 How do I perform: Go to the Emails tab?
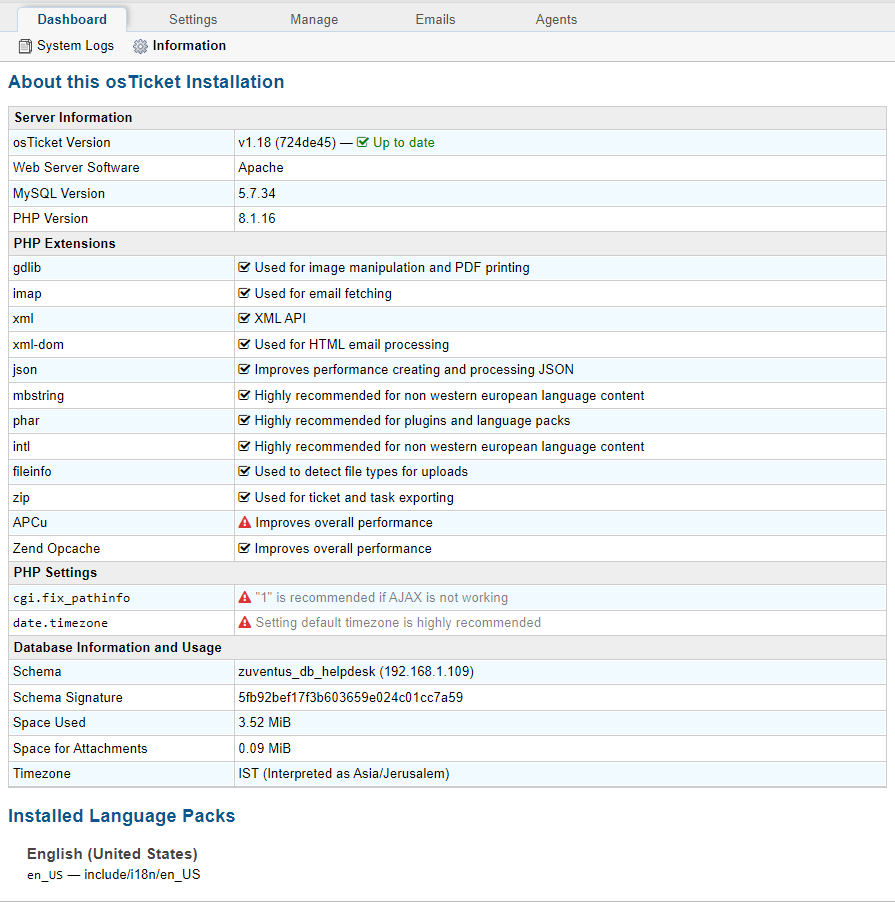(435, 20)
